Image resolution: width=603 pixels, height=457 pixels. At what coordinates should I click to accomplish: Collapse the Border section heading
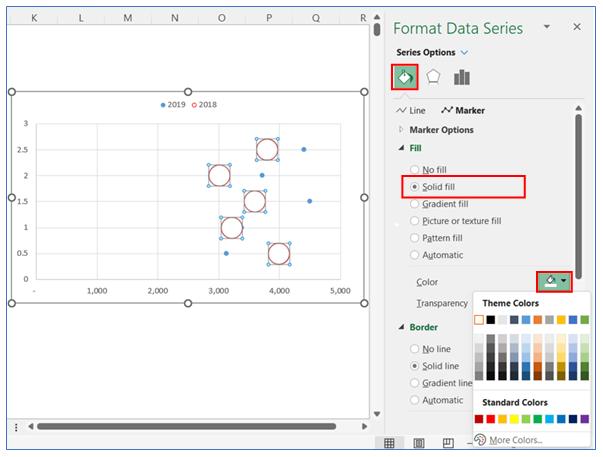[402, 327]
